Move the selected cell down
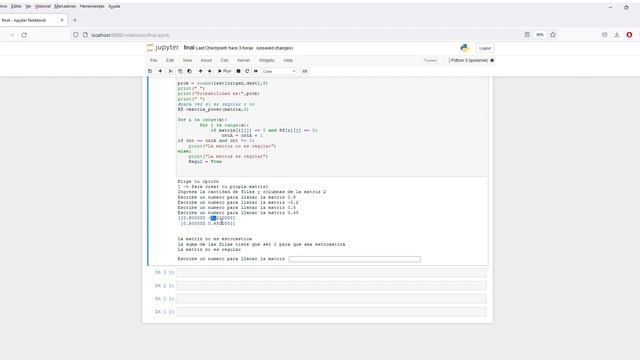 coord(209,71)
